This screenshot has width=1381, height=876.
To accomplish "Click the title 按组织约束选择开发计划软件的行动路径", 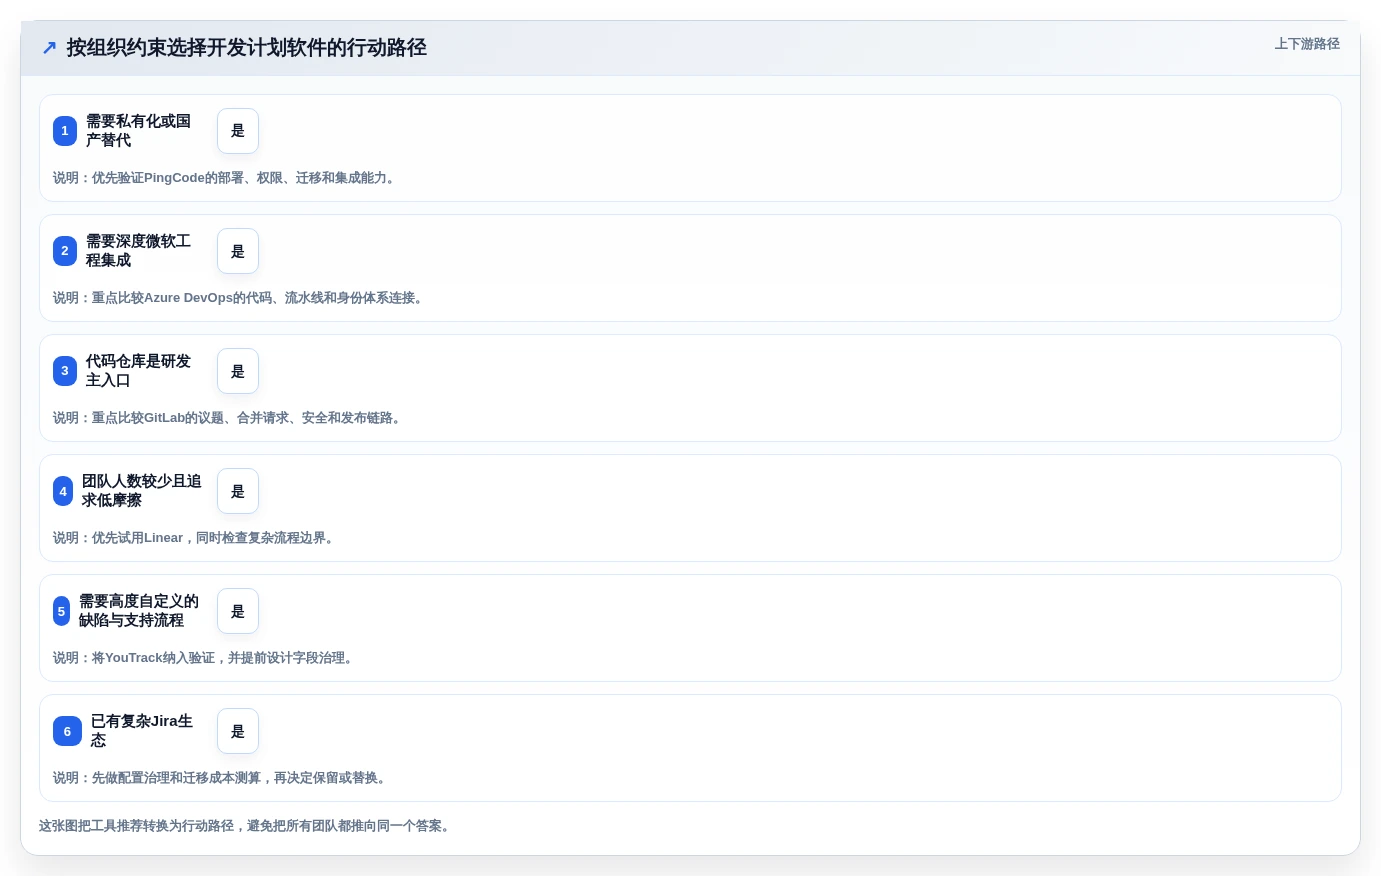I will click(246, 48).
